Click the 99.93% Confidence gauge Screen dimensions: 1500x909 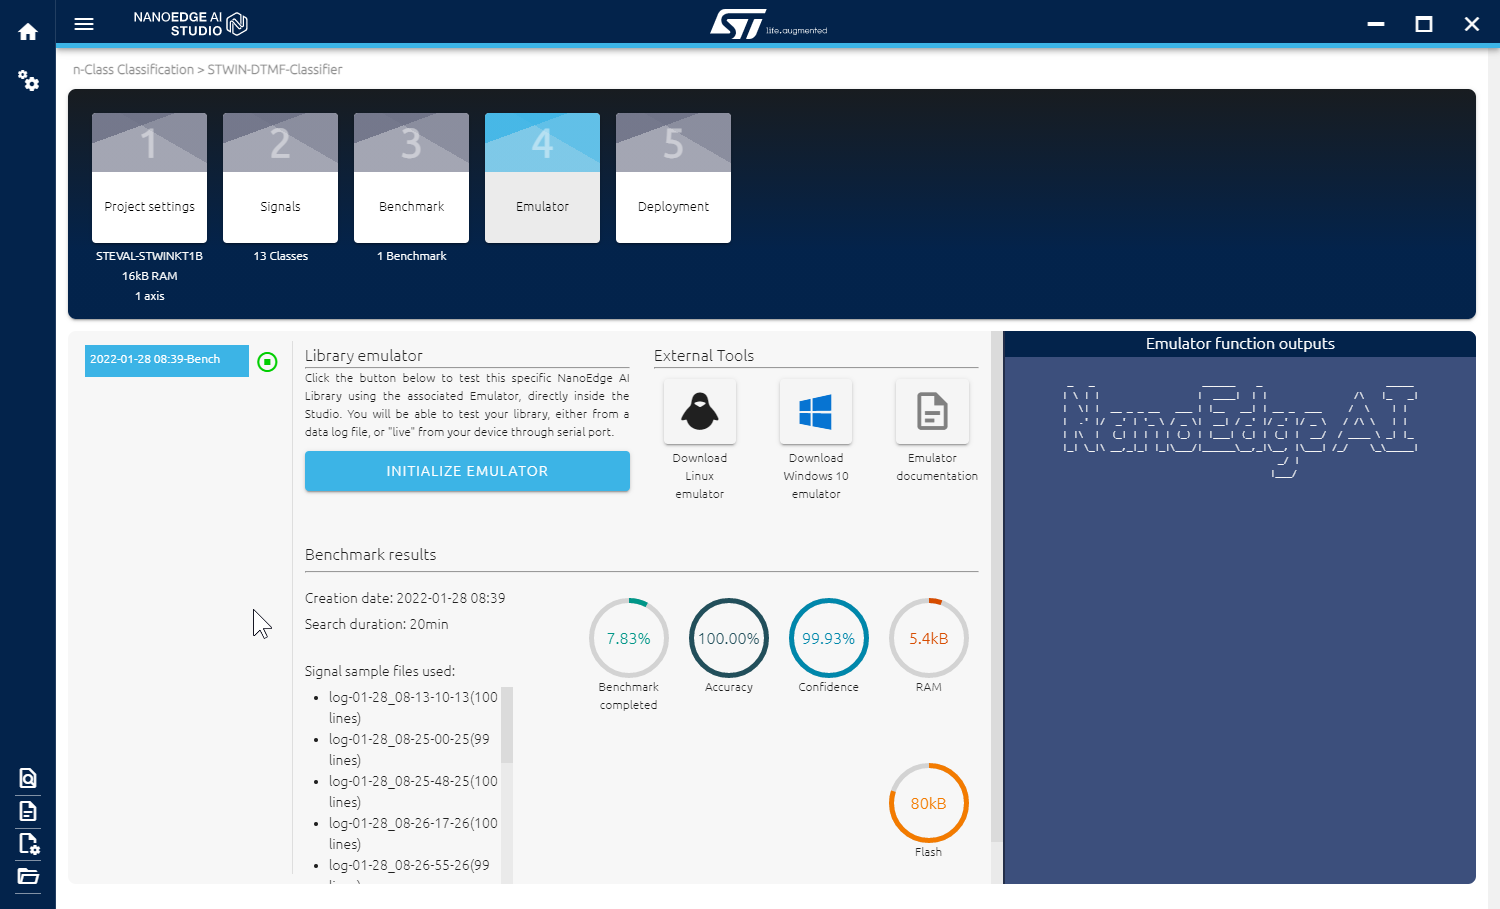pos(829,638)
